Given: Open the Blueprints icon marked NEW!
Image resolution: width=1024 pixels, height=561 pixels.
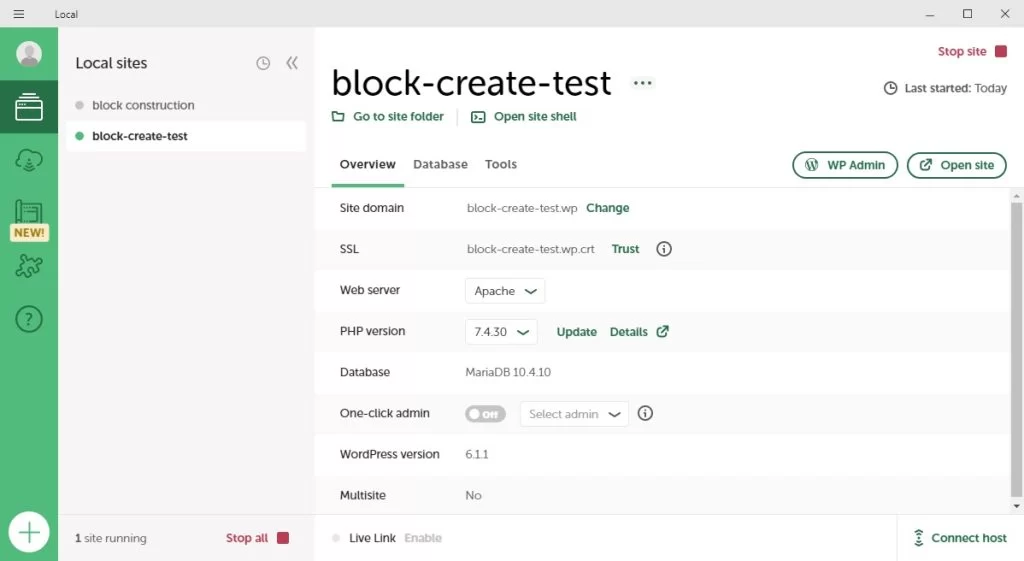Looking at the screenshot, I should [29, 219].
